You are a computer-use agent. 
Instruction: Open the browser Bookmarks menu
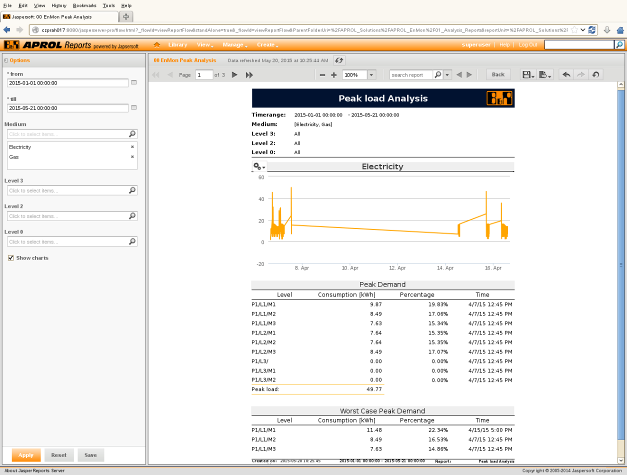[84, 6]
